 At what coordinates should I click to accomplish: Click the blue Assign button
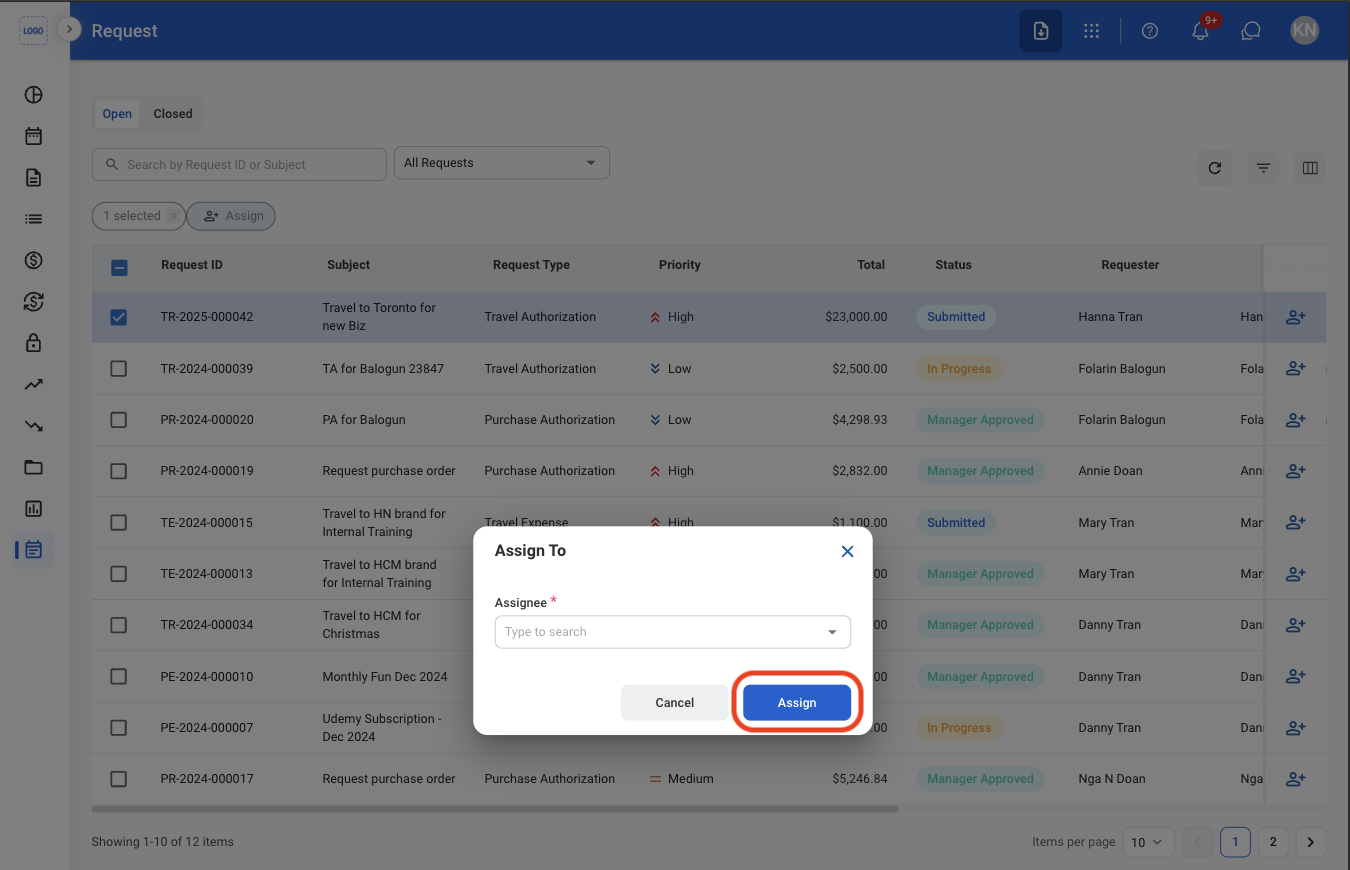tap(797, 703)
